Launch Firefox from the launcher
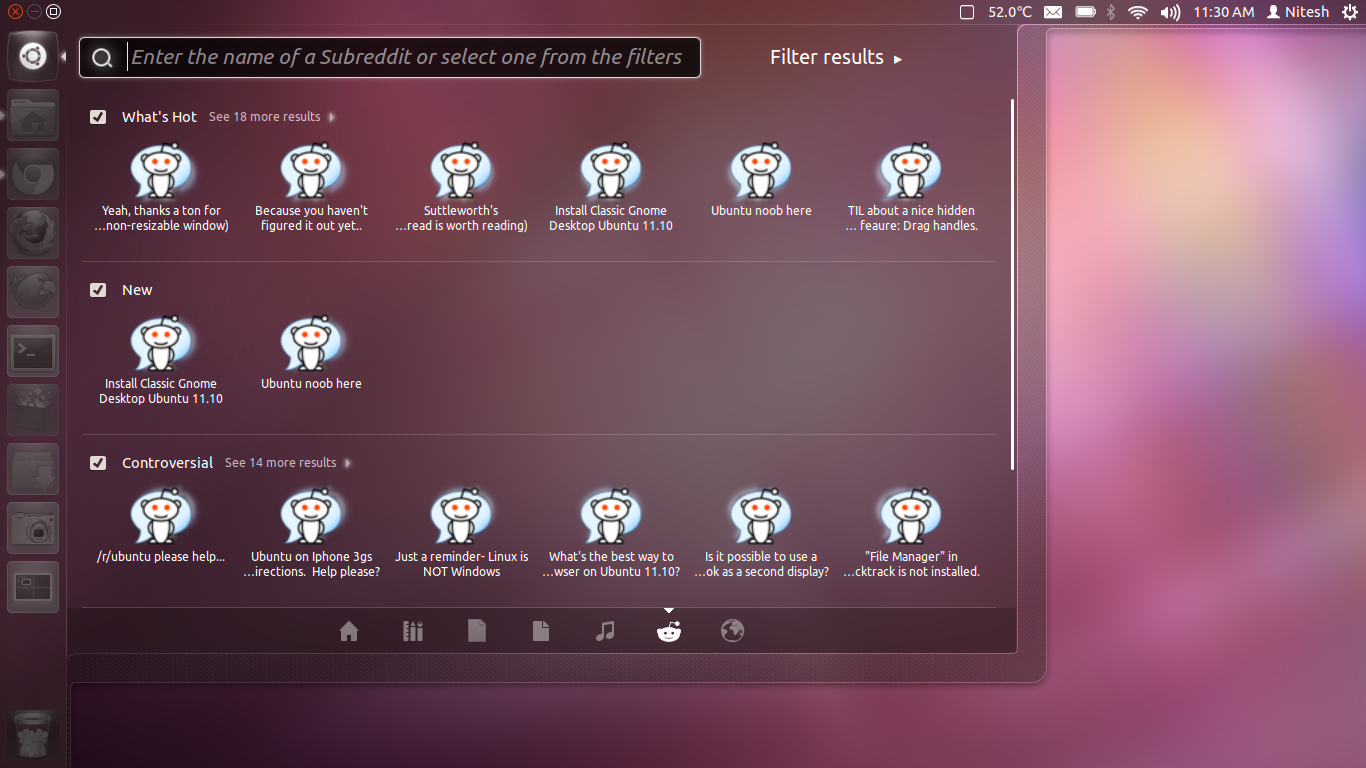 32,233
